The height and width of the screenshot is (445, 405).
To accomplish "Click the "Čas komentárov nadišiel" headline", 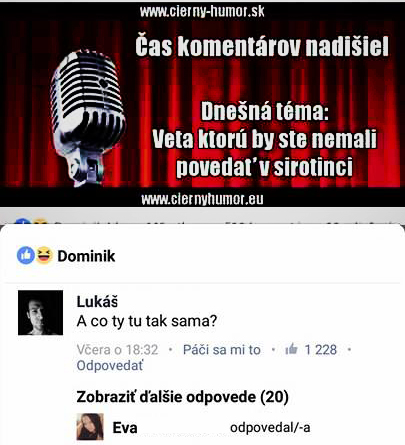I will coord(262,46).
